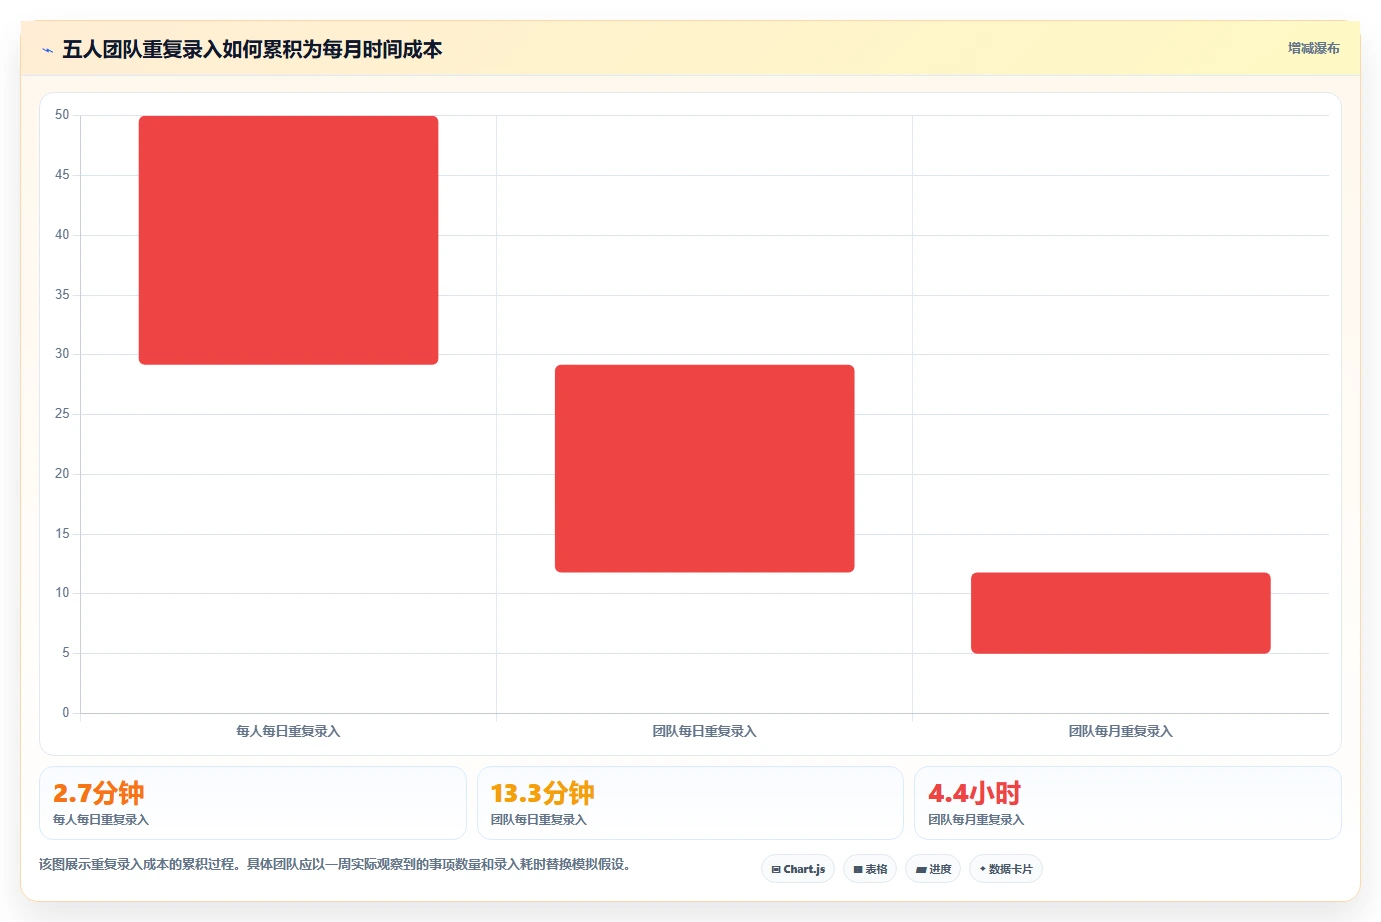Image resolution: width=1381 pixels, height=922 pixels.
Task: Click the 2.7分钟 value
Action: 98,793
